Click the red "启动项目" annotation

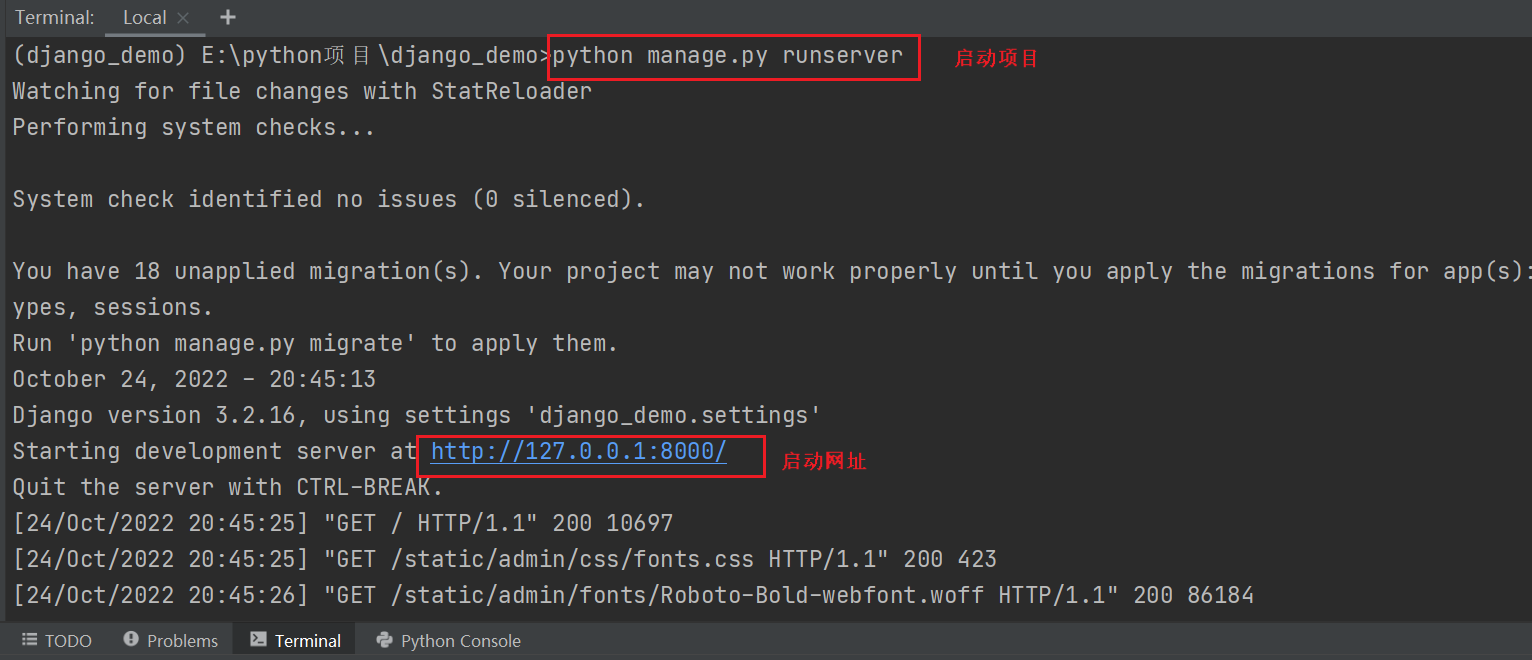tap(996, 59)
